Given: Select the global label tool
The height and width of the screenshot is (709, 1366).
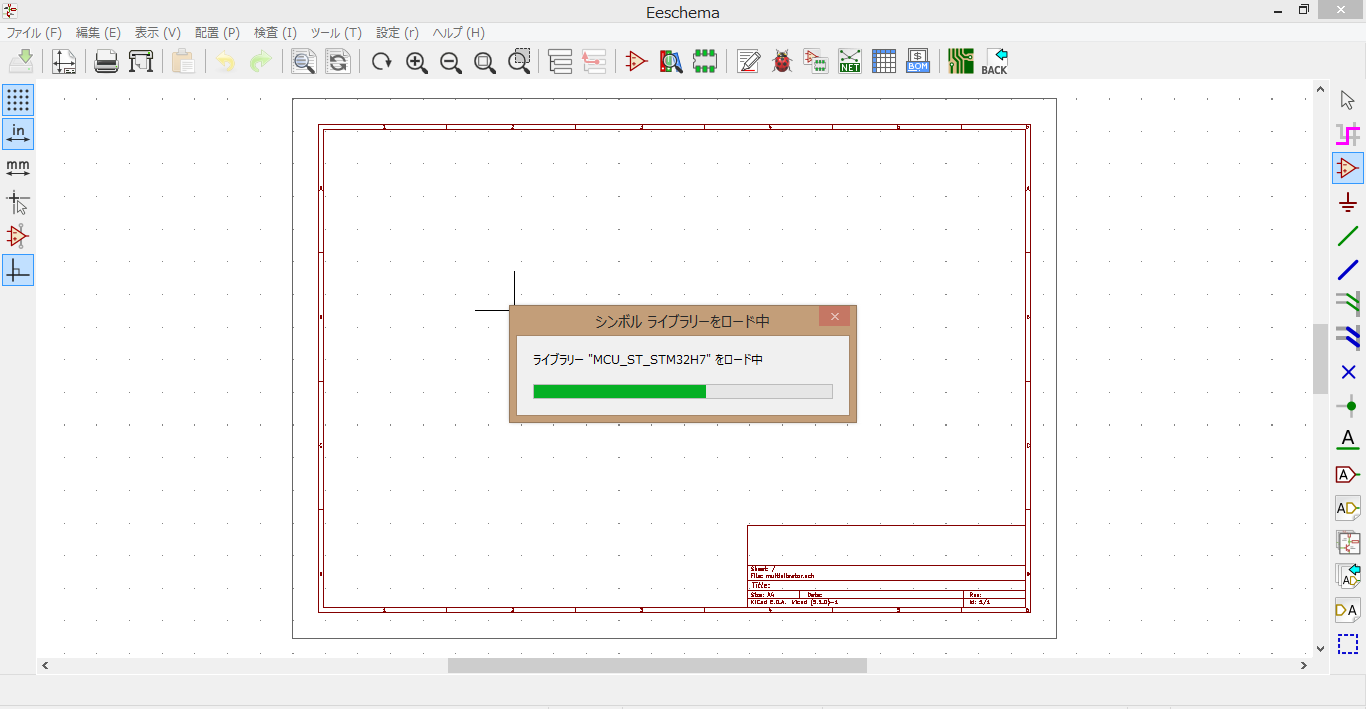Looking at the screenshot, I should pos(1348,474).
